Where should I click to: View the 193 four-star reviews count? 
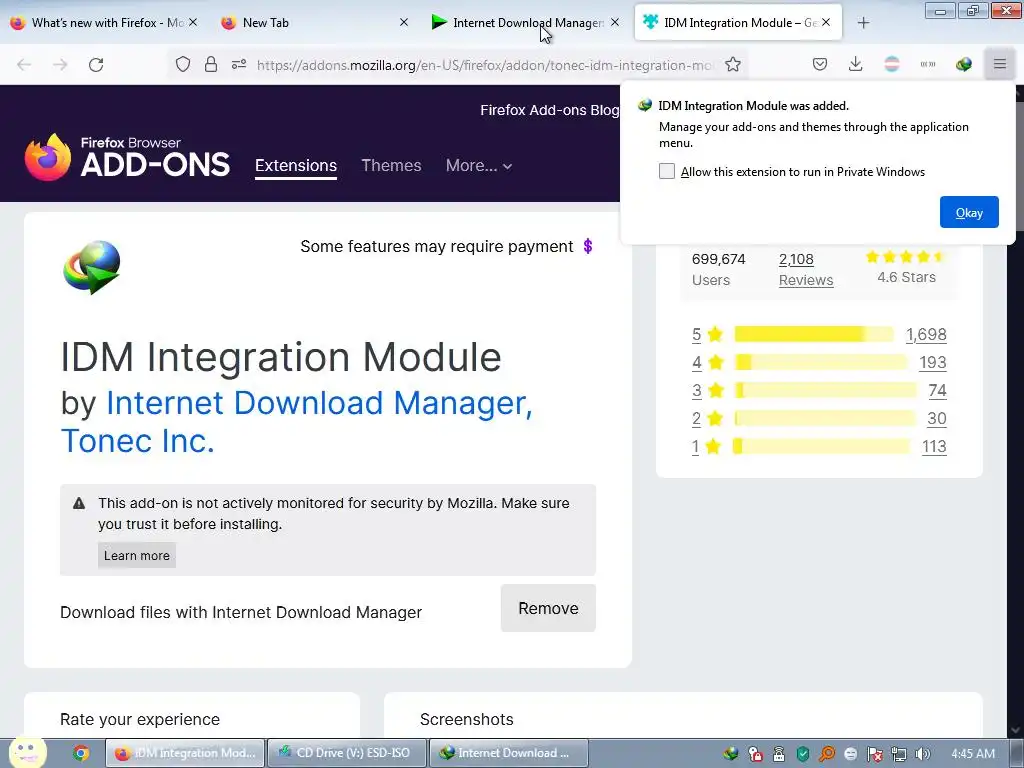coord(932,362)
